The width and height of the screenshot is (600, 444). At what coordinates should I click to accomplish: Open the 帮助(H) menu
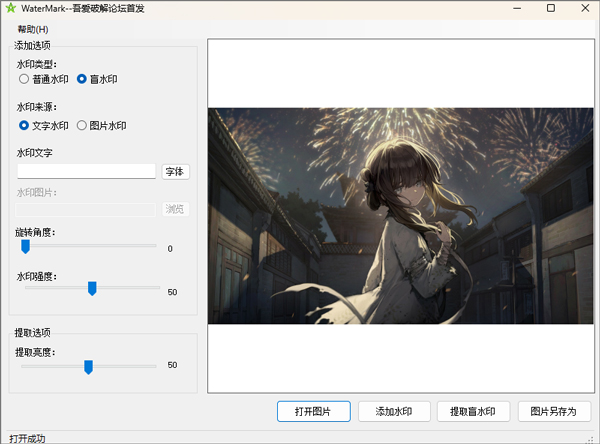pyautogui.click(x=33, y=29)
